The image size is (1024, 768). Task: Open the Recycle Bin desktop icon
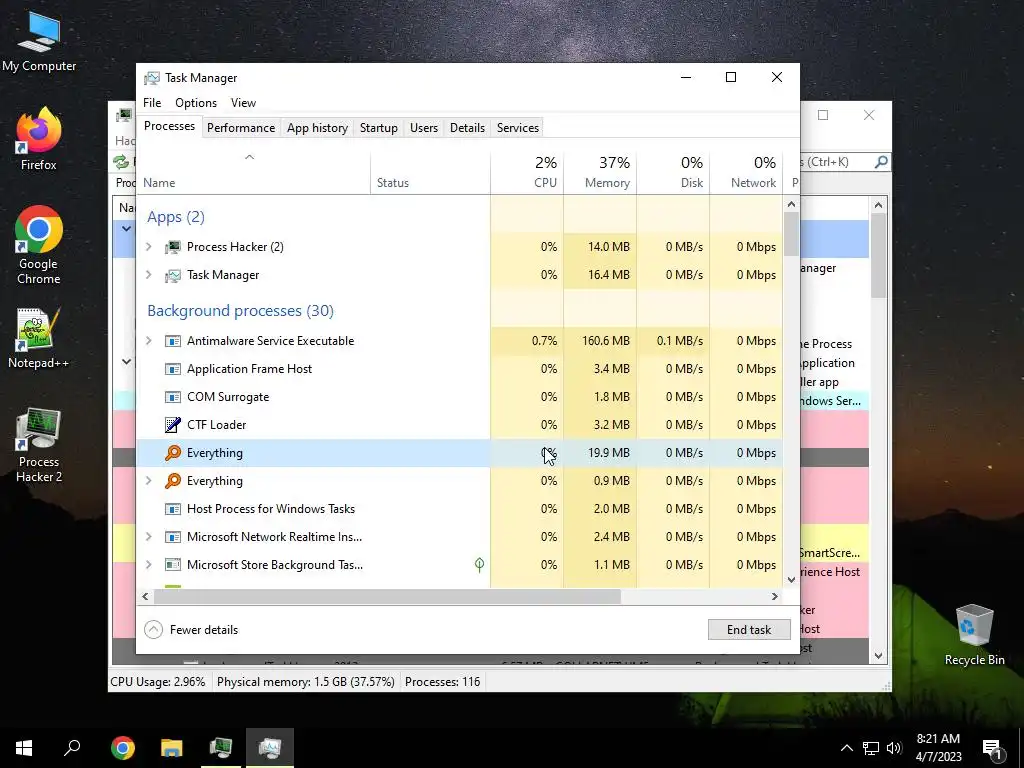coord(974,635)
